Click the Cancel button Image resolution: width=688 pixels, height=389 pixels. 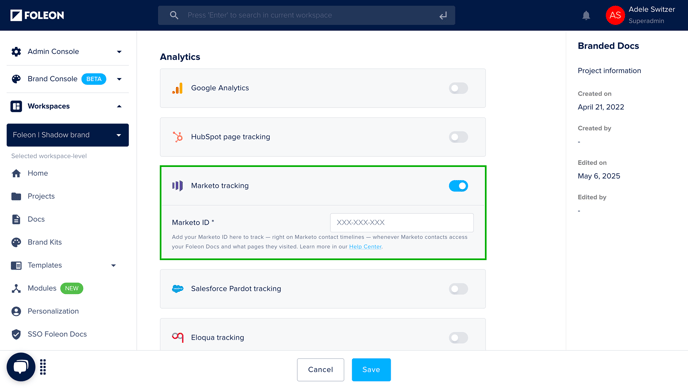point(320,370)
